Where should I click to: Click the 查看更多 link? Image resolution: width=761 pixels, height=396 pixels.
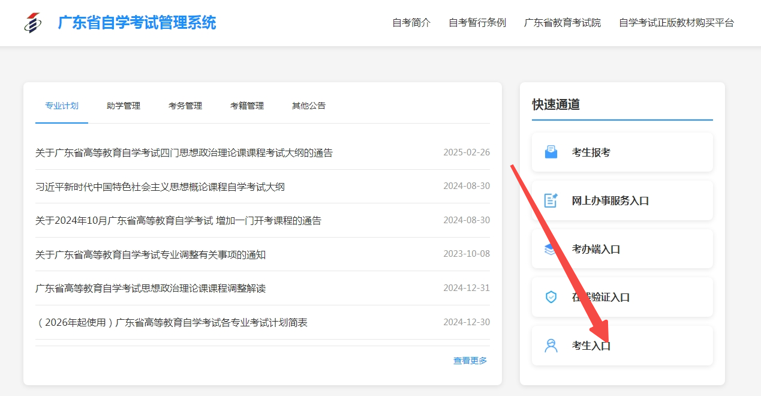point(470,361)
